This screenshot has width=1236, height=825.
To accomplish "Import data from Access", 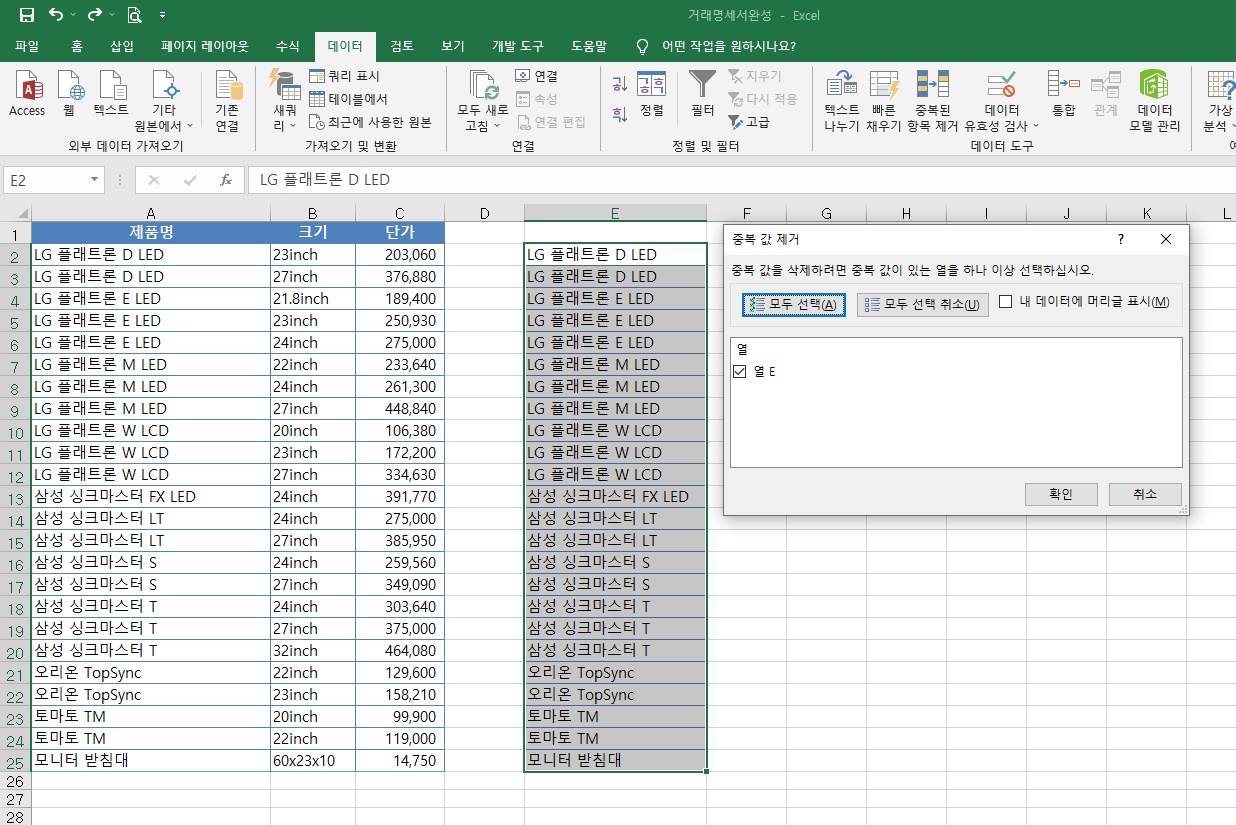I will [27, 95].
